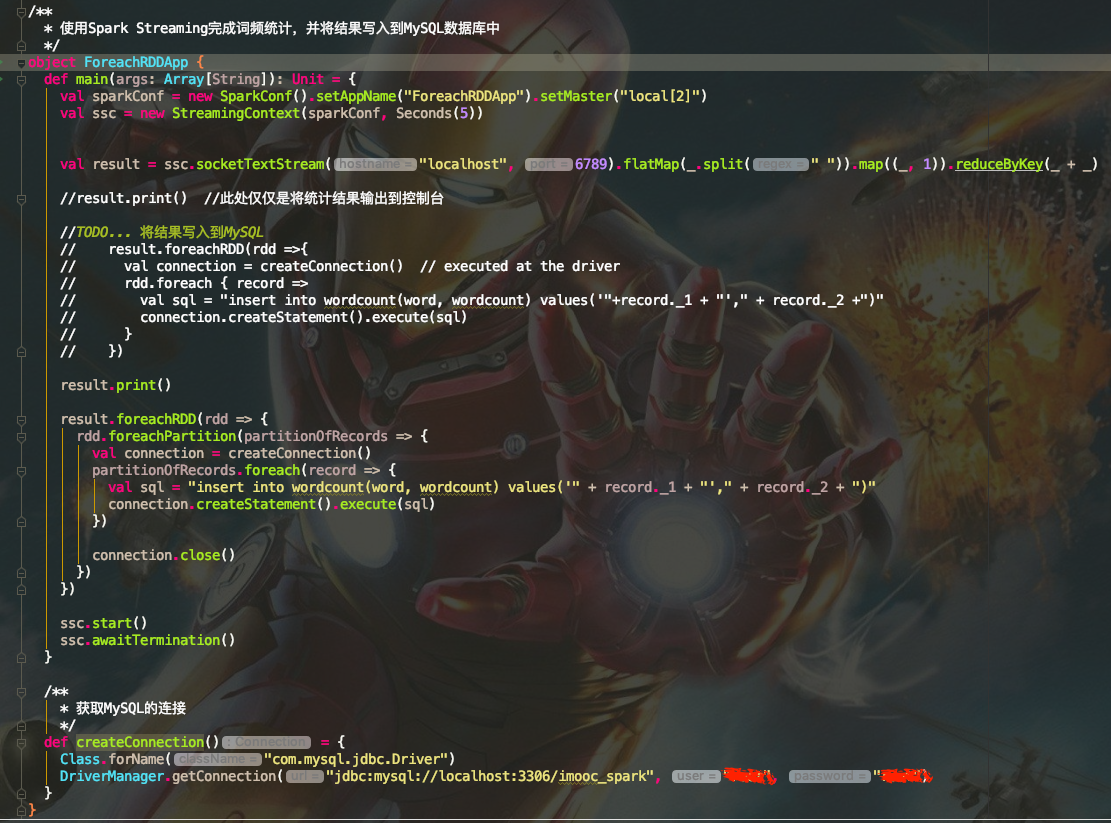Screen dimensions: 1111x823
Task: Click fold end marker beside main's closing brace
Action: point(21,658)
